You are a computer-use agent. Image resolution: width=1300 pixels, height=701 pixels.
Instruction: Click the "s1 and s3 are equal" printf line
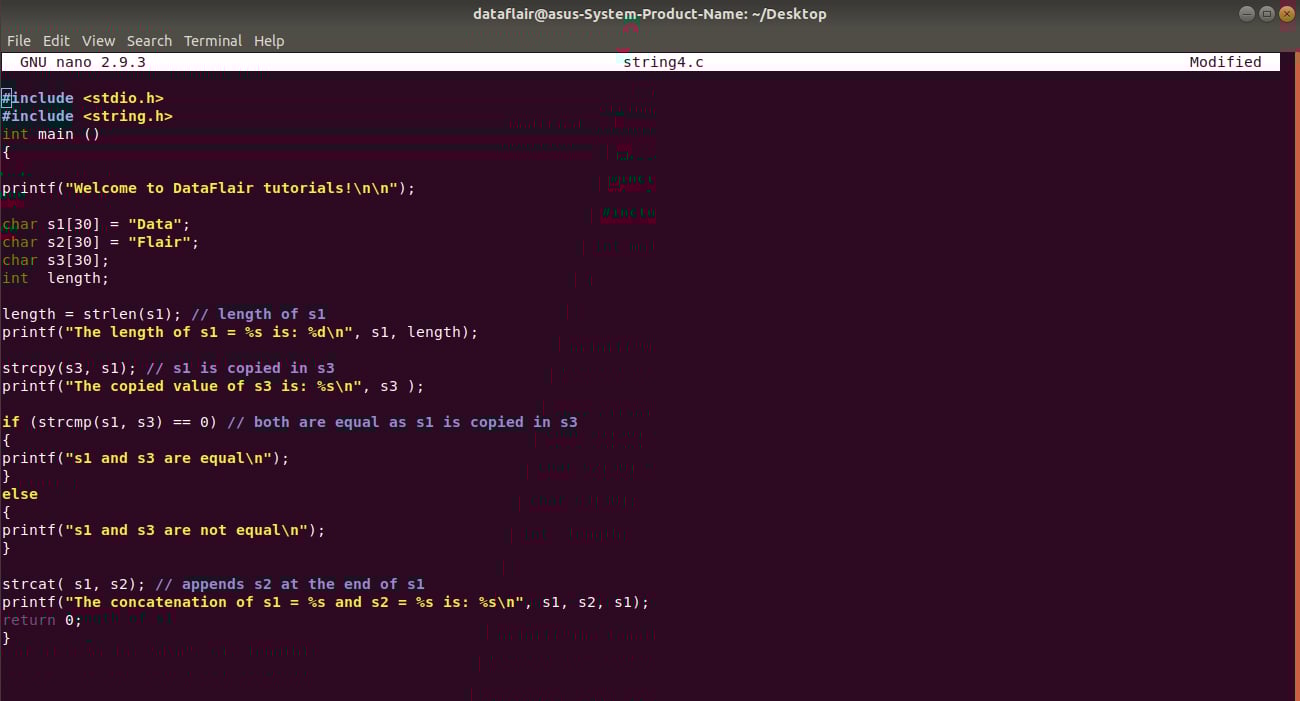click(x=146, y=458)
